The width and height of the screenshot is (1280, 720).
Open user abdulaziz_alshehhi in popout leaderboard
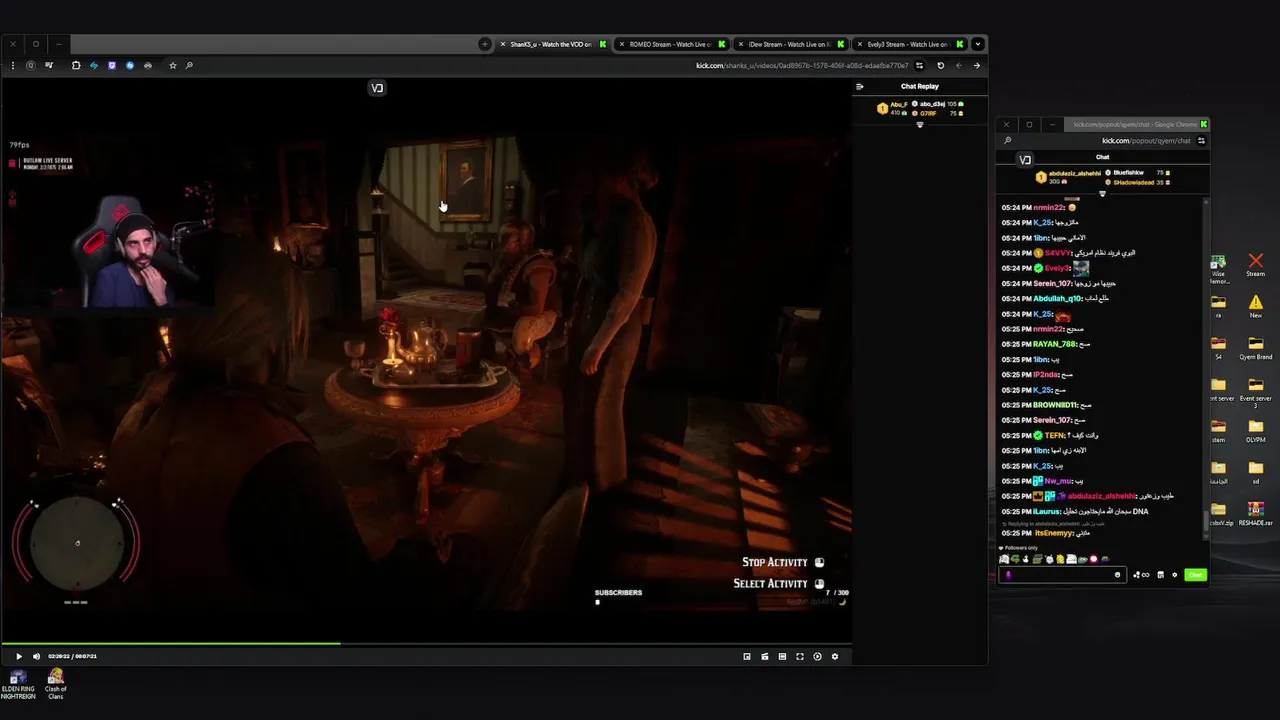pos(1075,173)
